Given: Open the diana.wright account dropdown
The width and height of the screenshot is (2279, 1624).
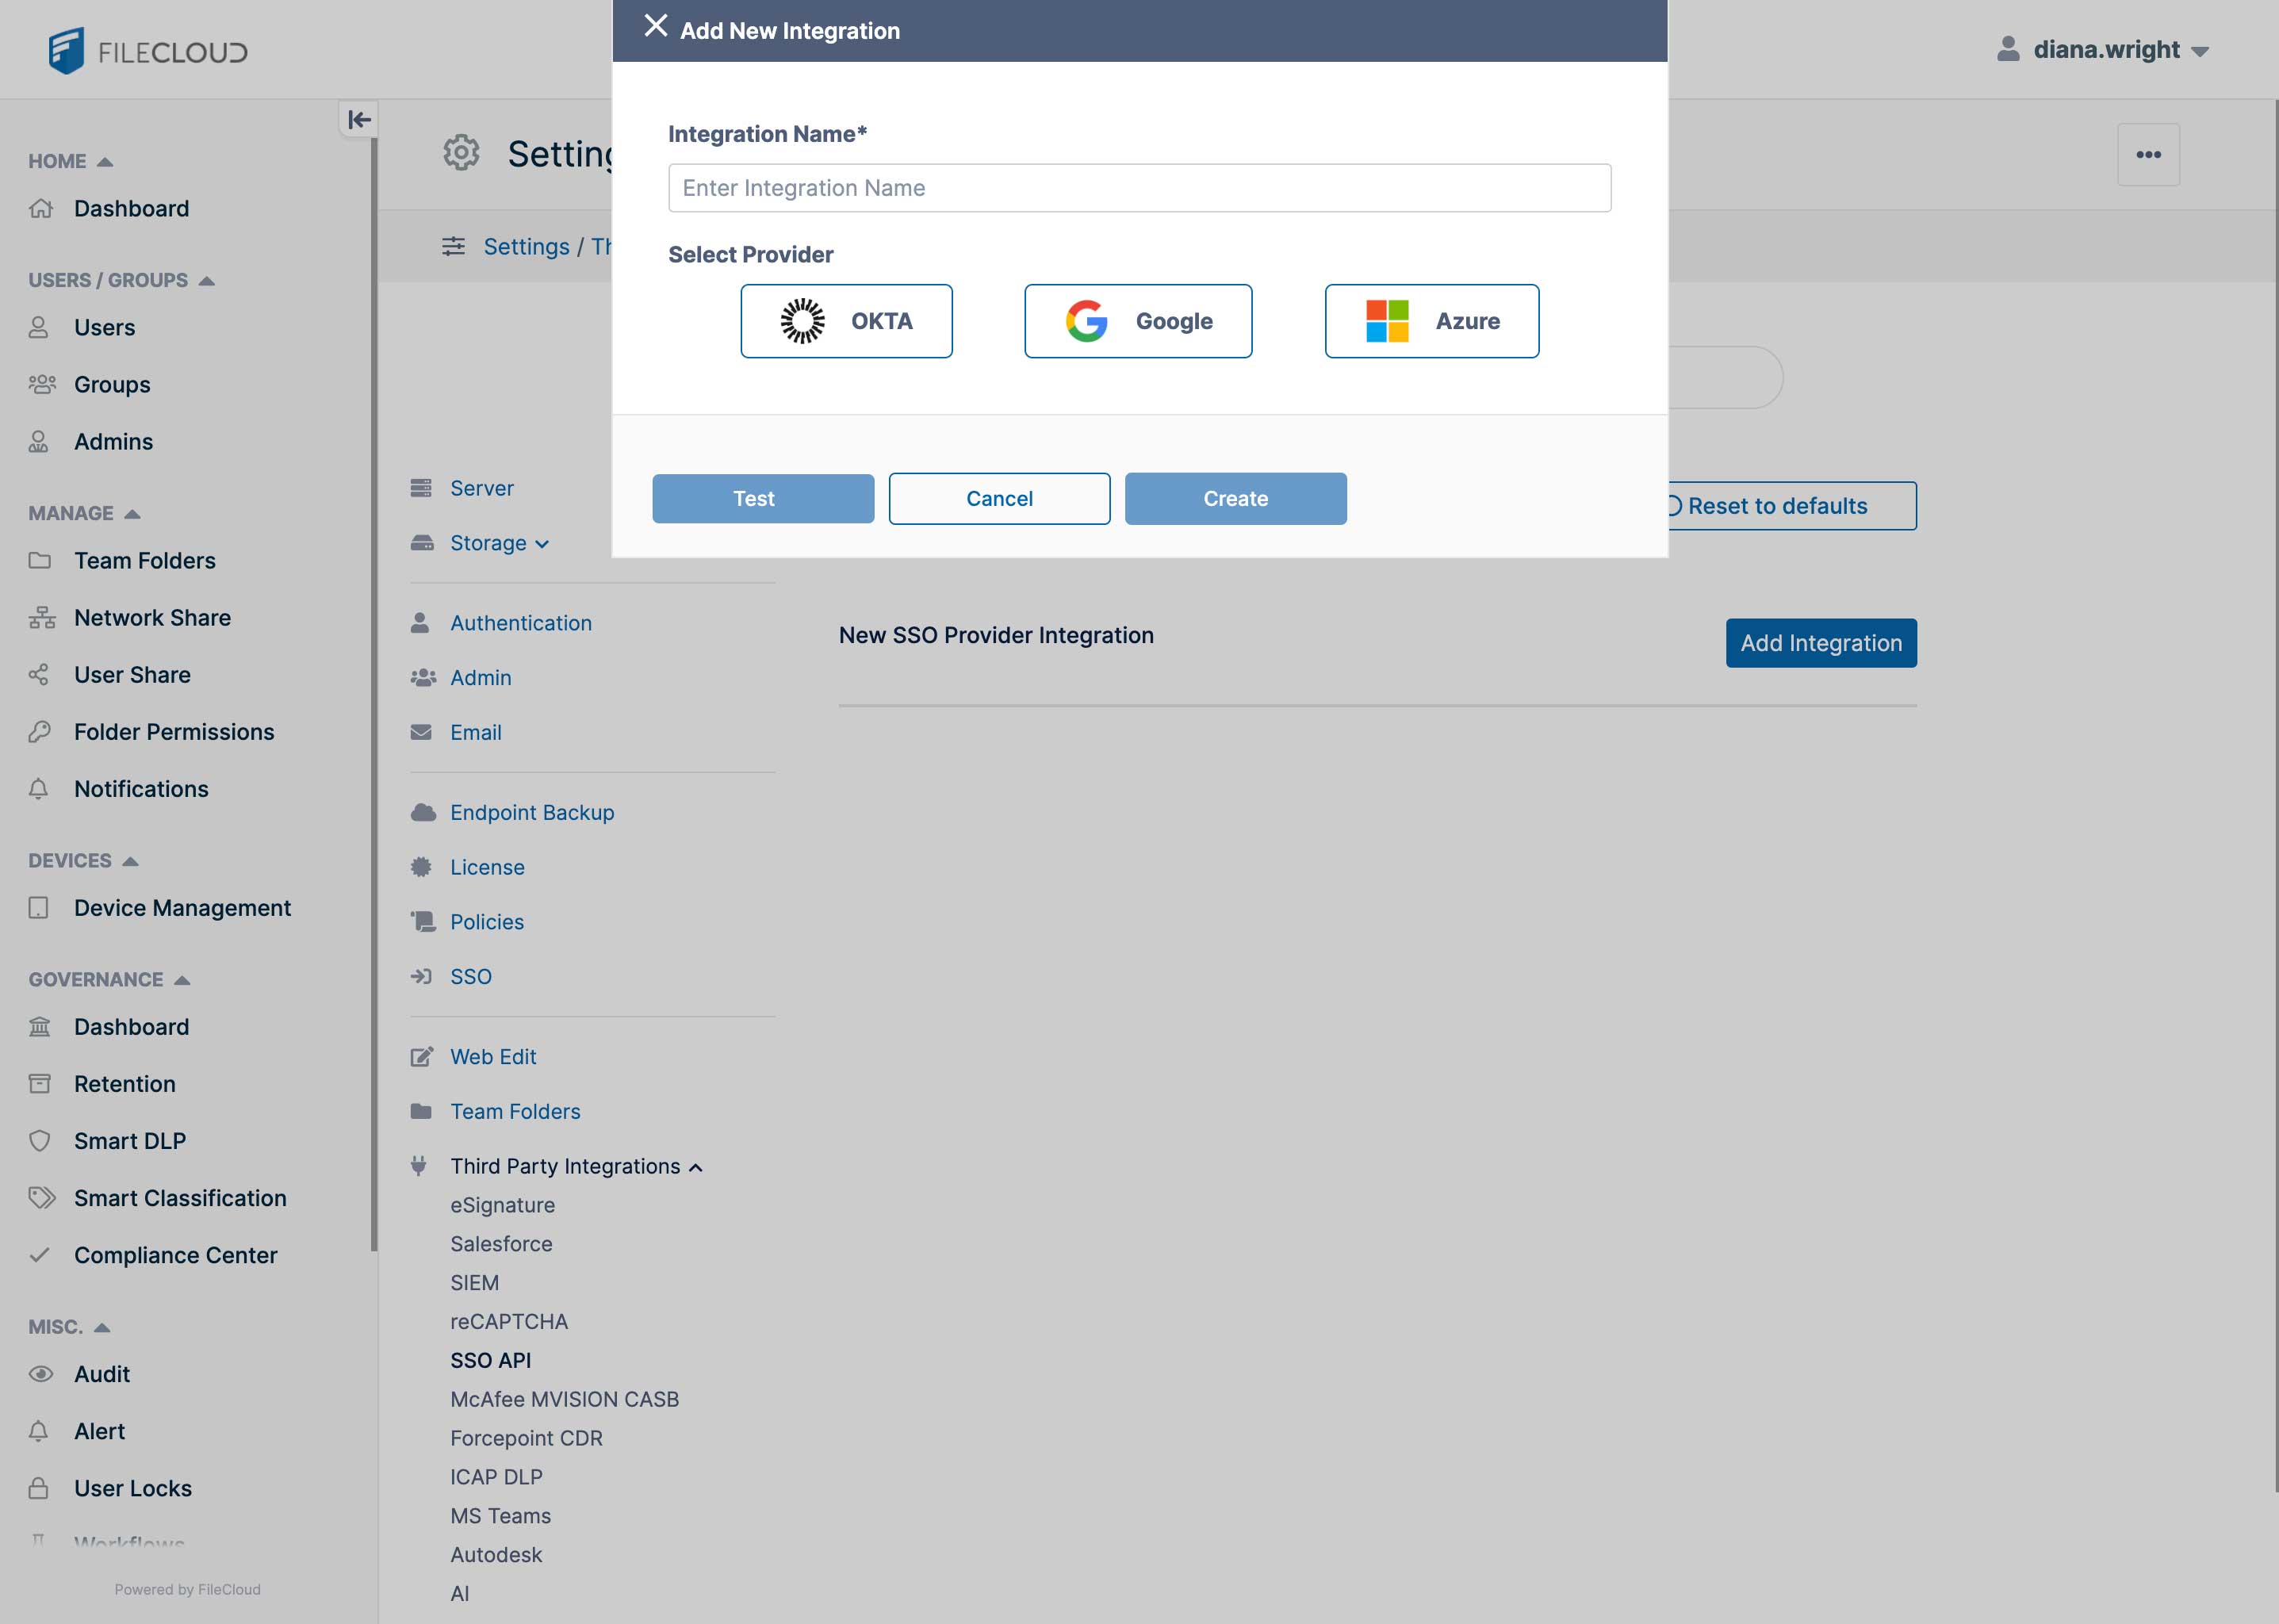Looking at the screenshot, I should (2199, 51).
